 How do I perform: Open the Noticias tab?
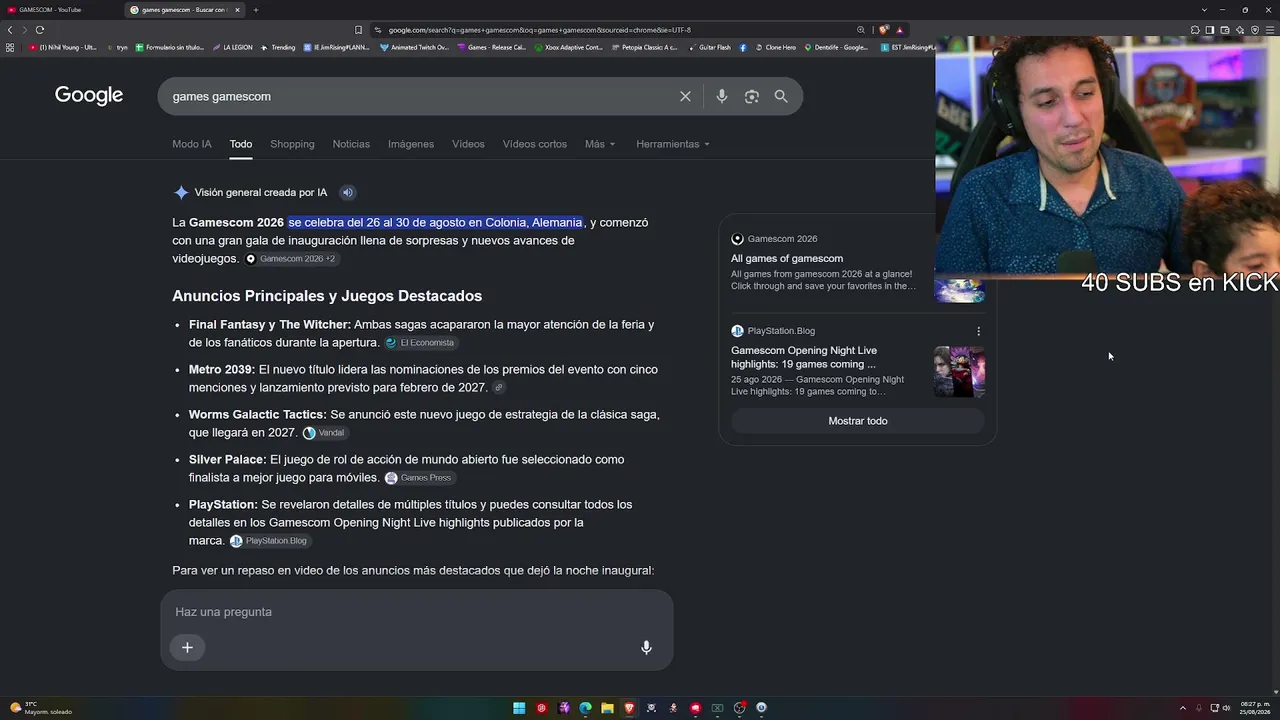tap(351, 144)
